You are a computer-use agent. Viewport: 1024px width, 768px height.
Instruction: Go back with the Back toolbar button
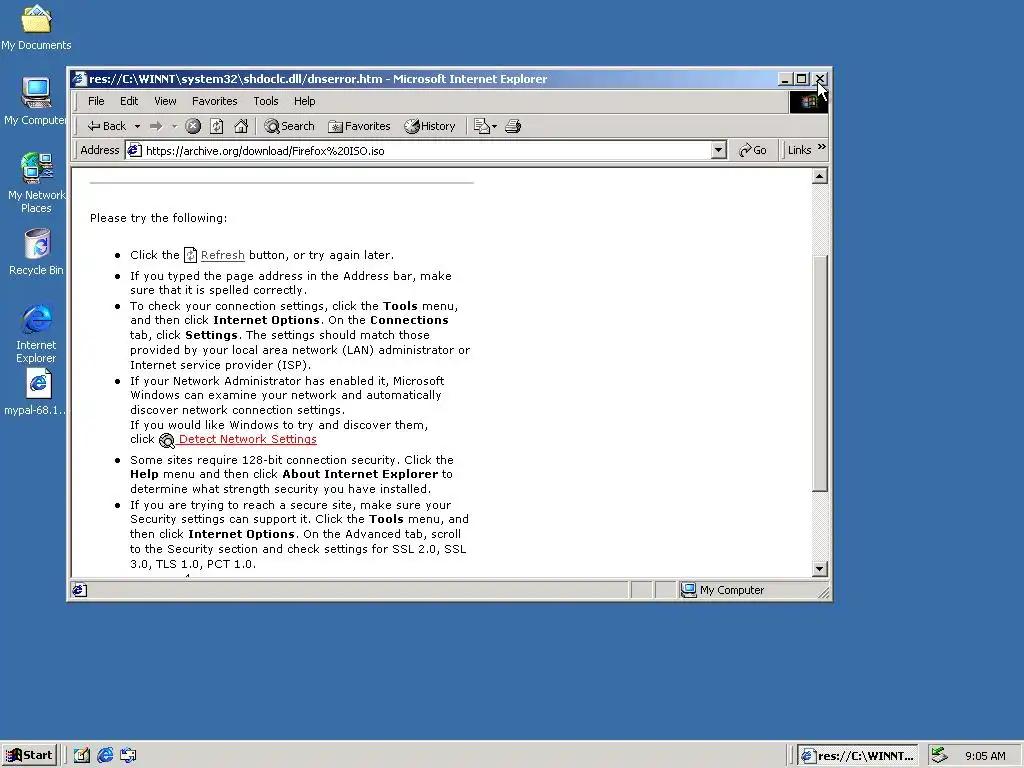106,126
